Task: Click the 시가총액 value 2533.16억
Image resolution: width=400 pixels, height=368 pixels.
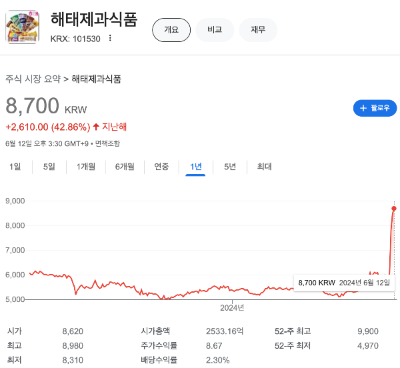Action: click(x=224, y=331)
